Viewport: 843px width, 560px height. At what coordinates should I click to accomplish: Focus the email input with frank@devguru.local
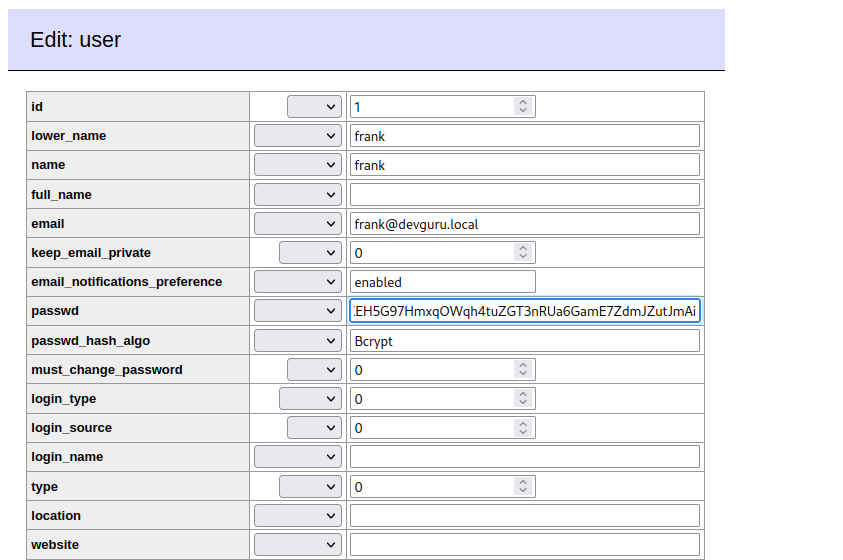(x=524, y=224)
